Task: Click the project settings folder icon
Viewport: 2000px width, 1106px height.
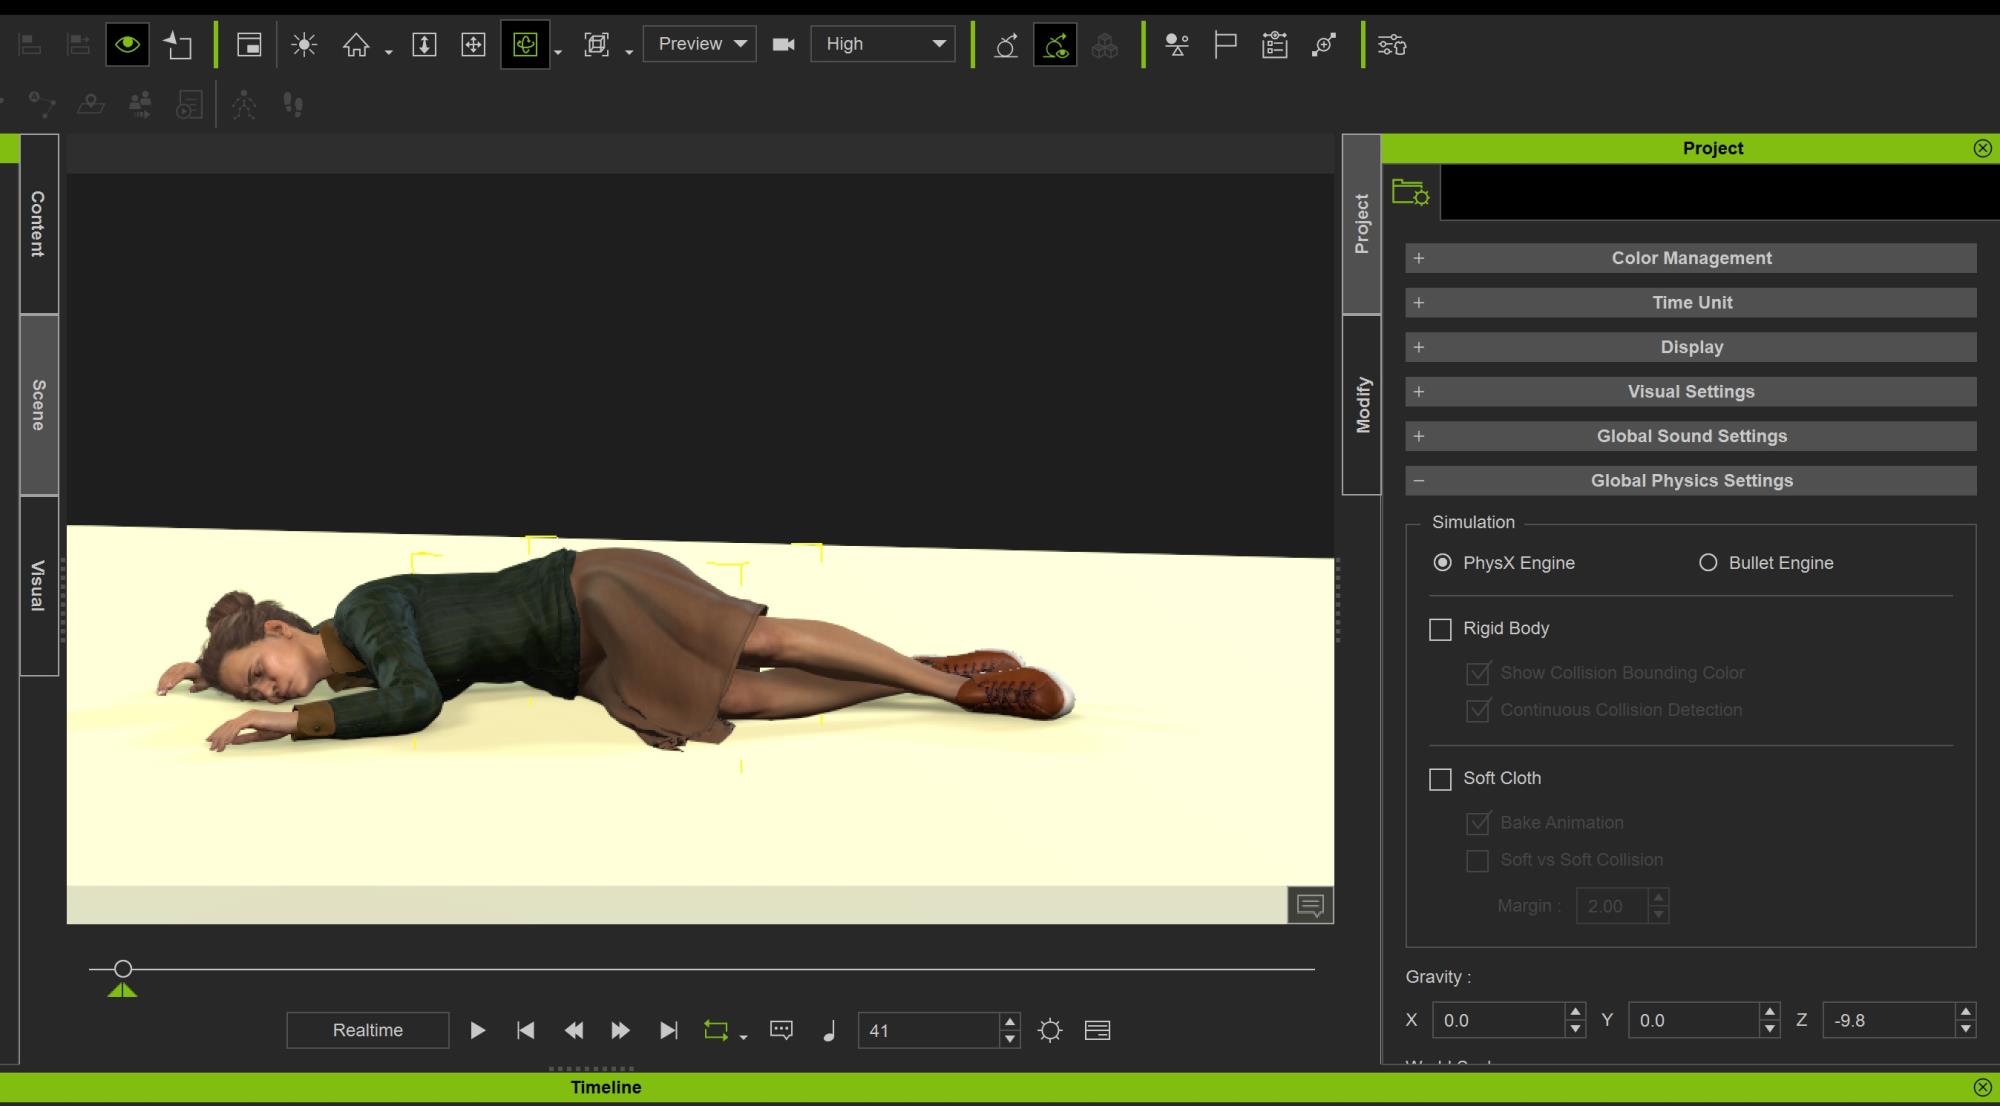Action: pos(1411,192)
